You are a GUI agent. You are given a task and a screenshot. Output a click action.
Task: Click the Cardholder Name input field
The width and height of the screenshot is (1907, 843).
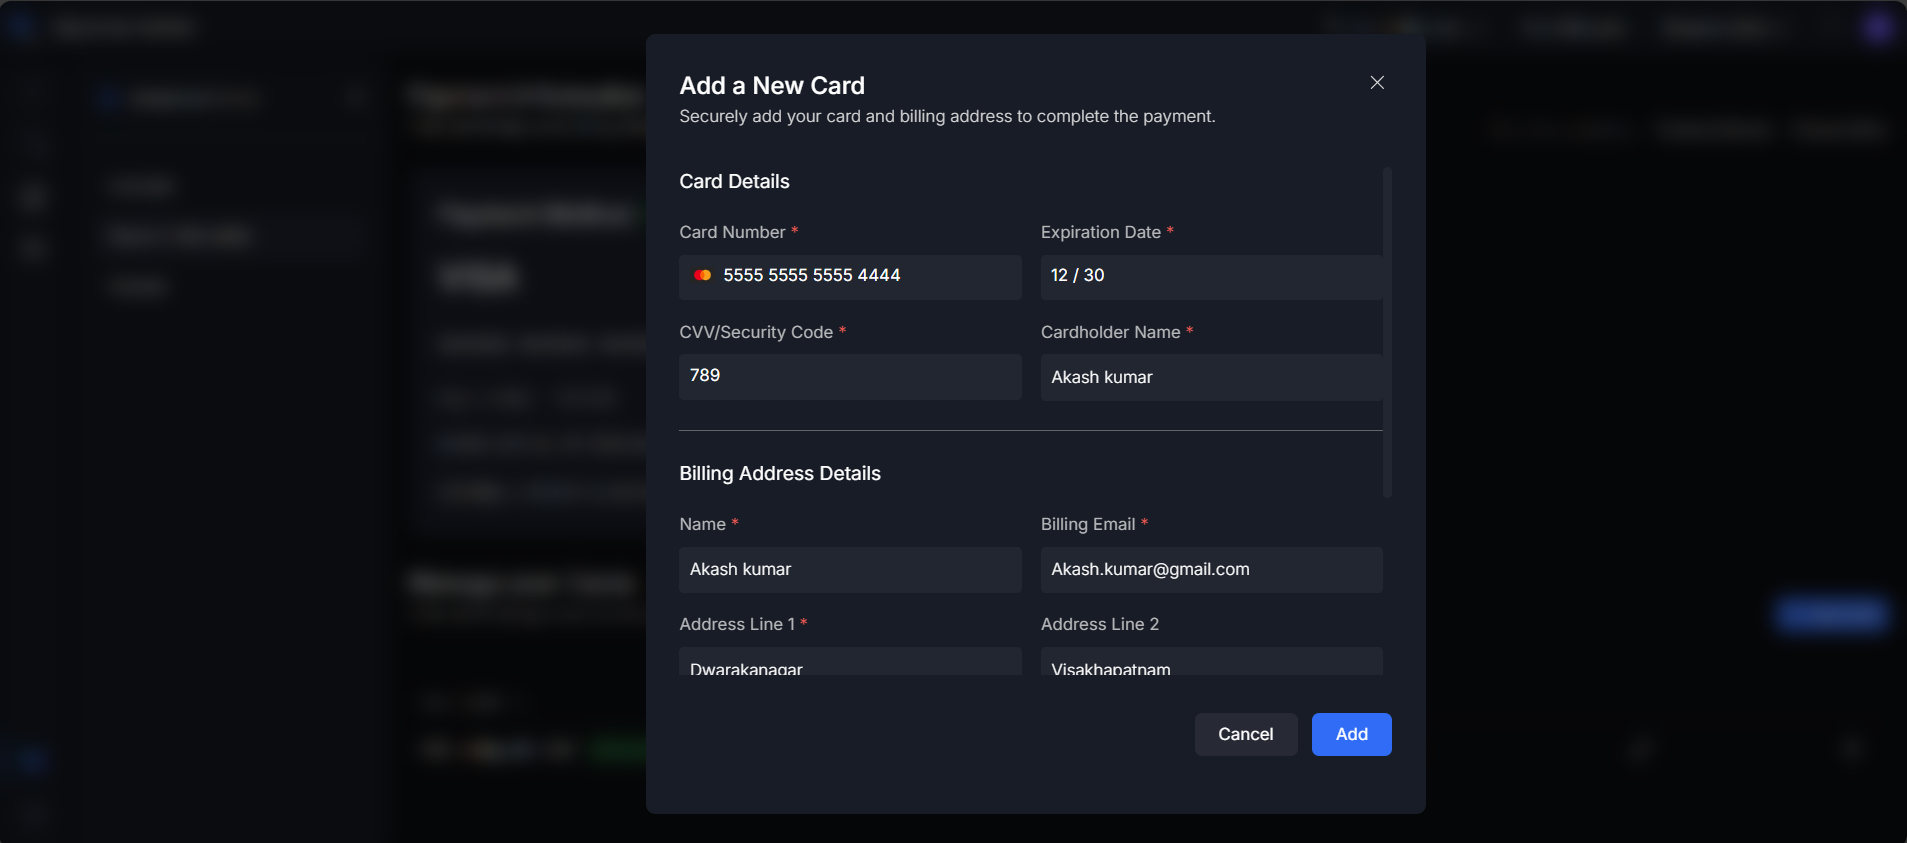(1210, 377)
